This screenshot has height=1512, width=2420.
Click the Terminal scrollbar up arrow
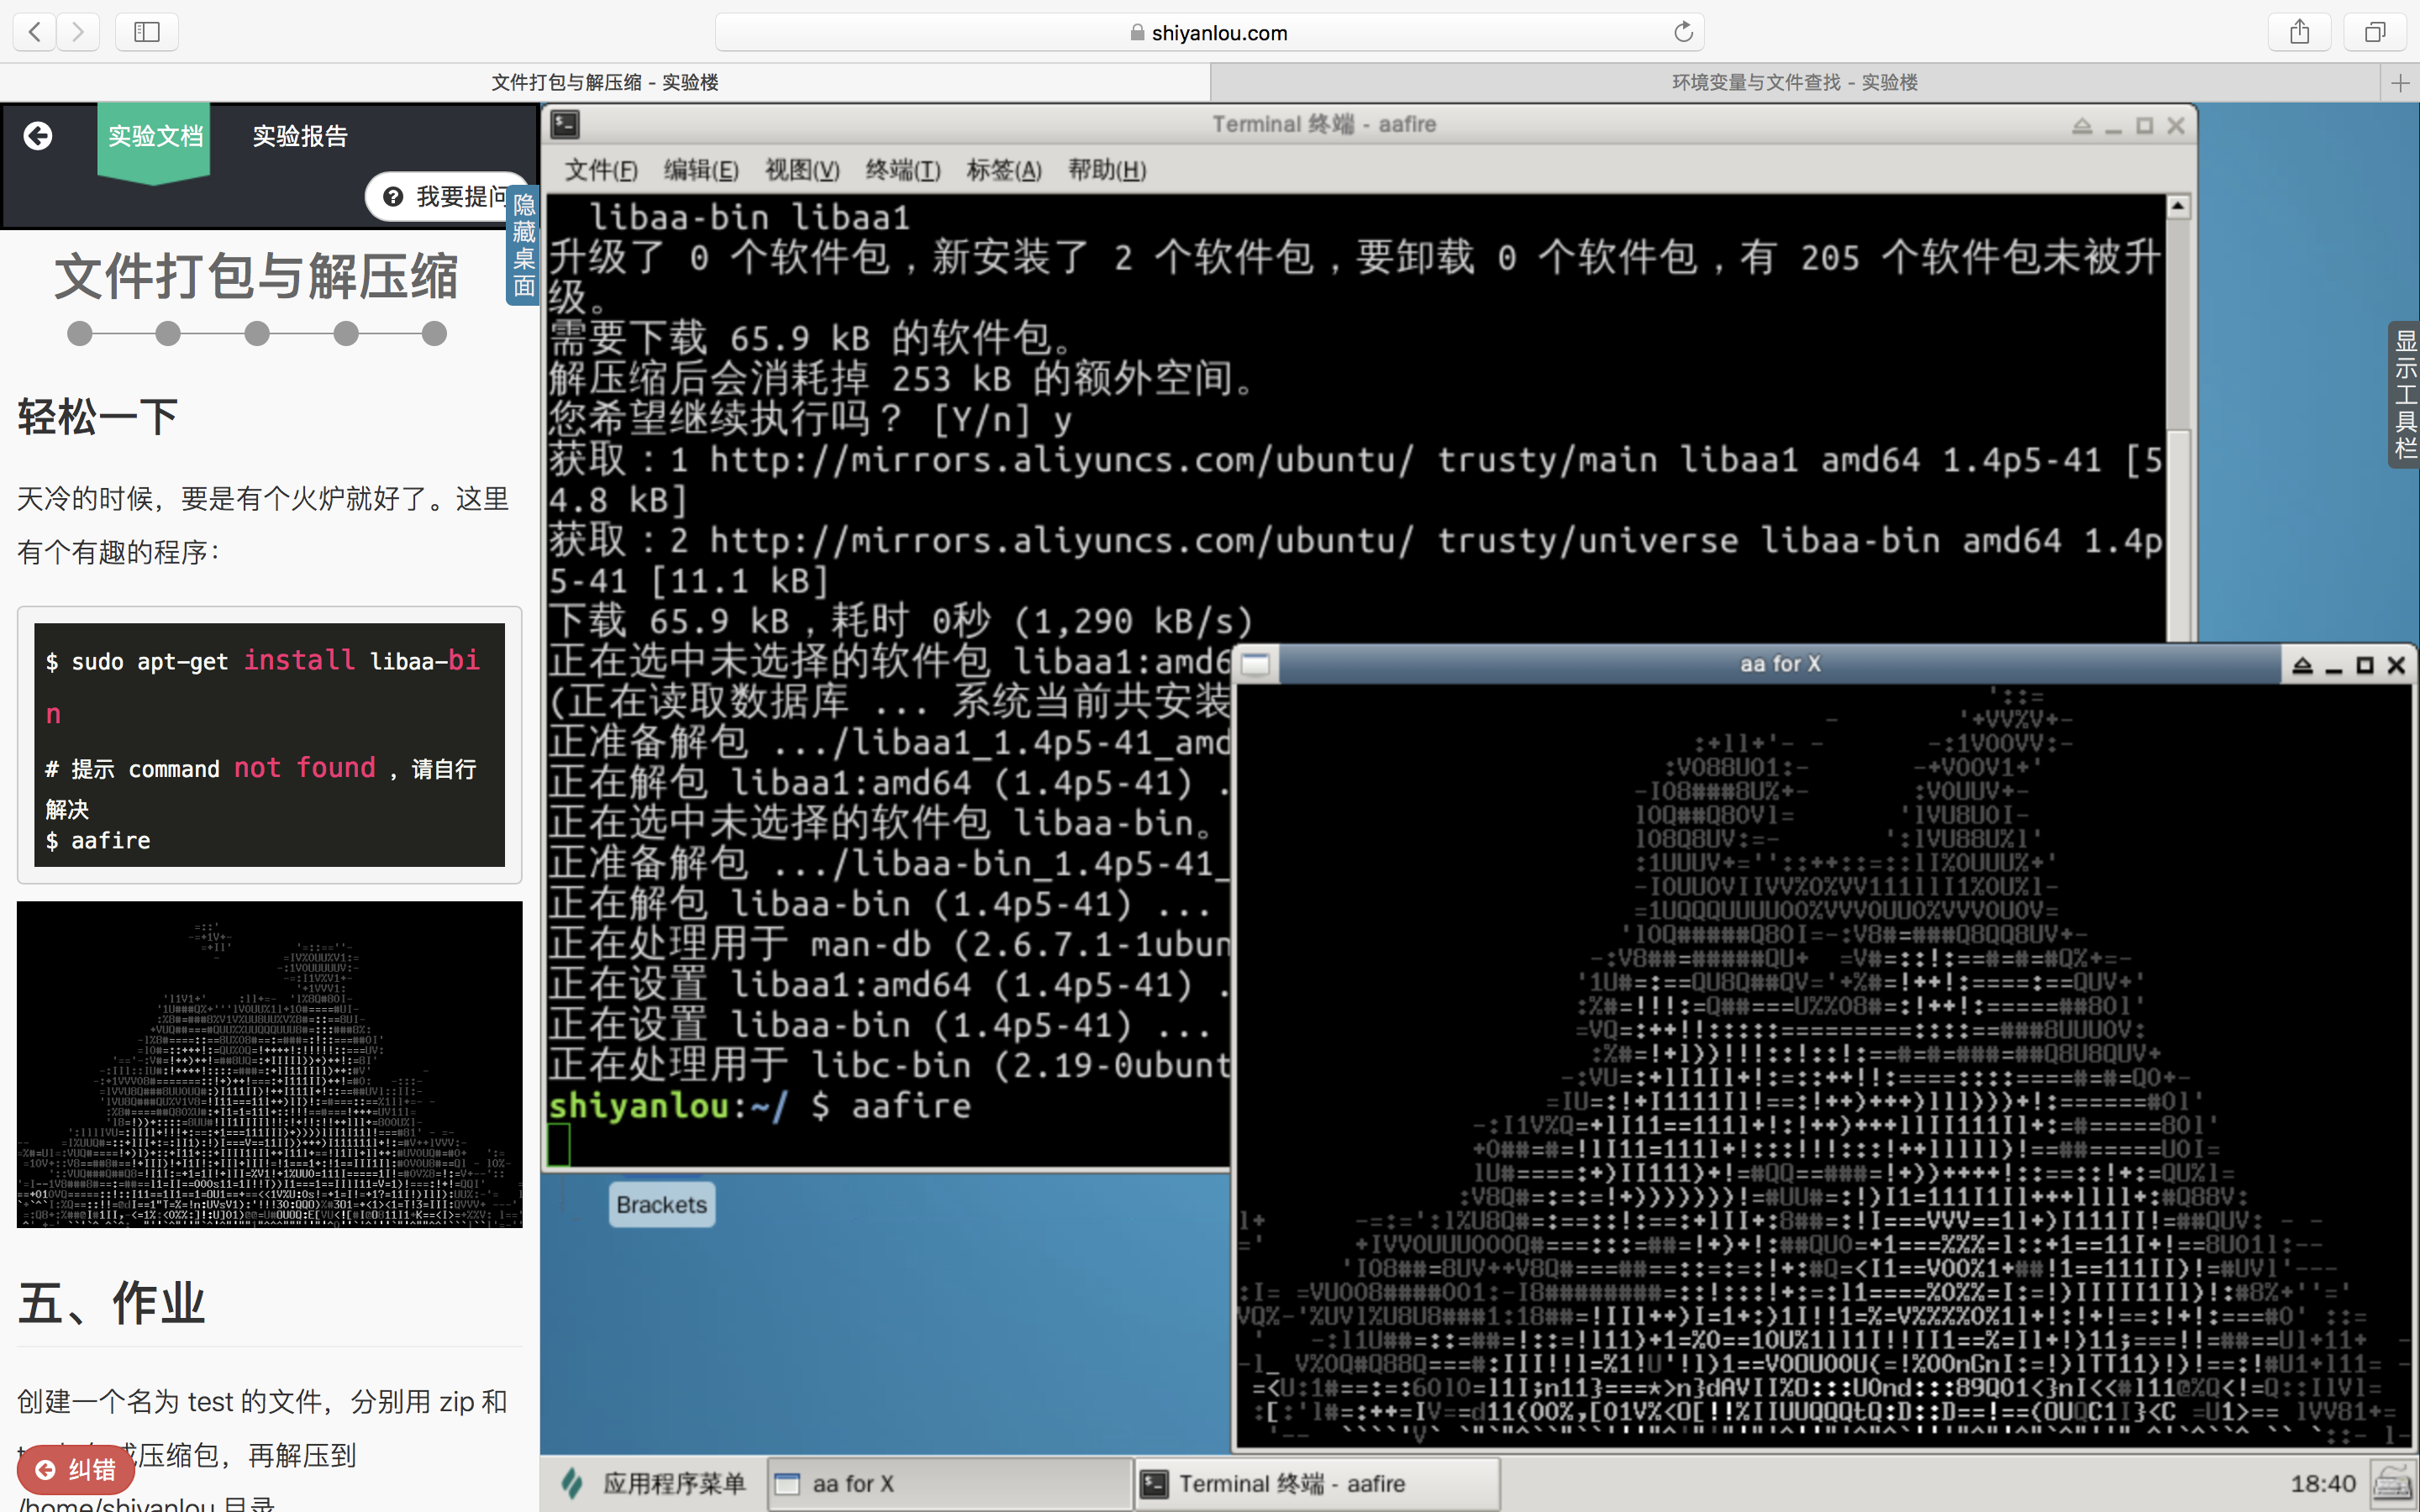[2178, 207]
